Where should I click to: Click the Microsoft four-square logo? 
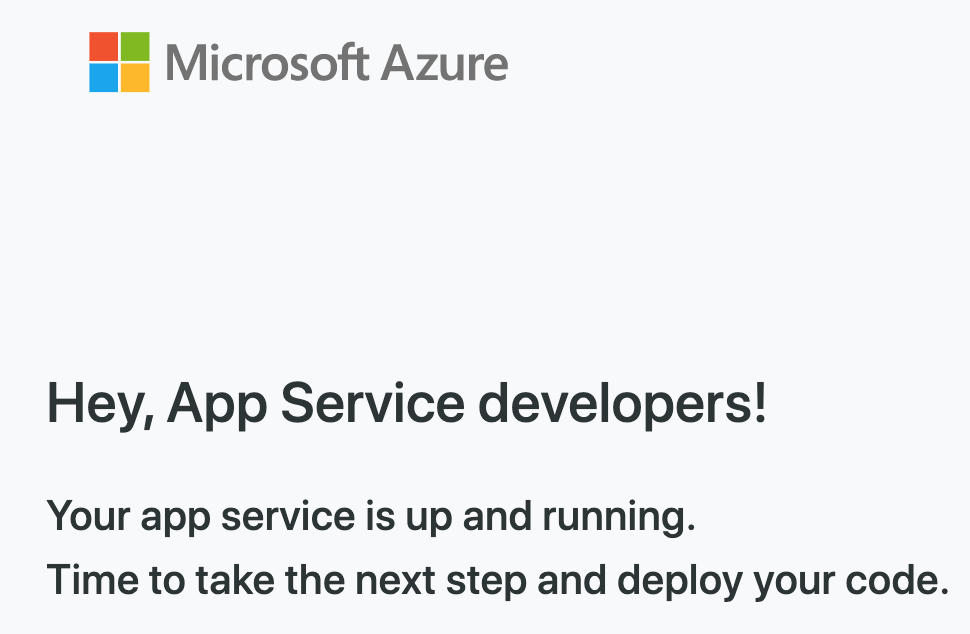tap(119, 62)
